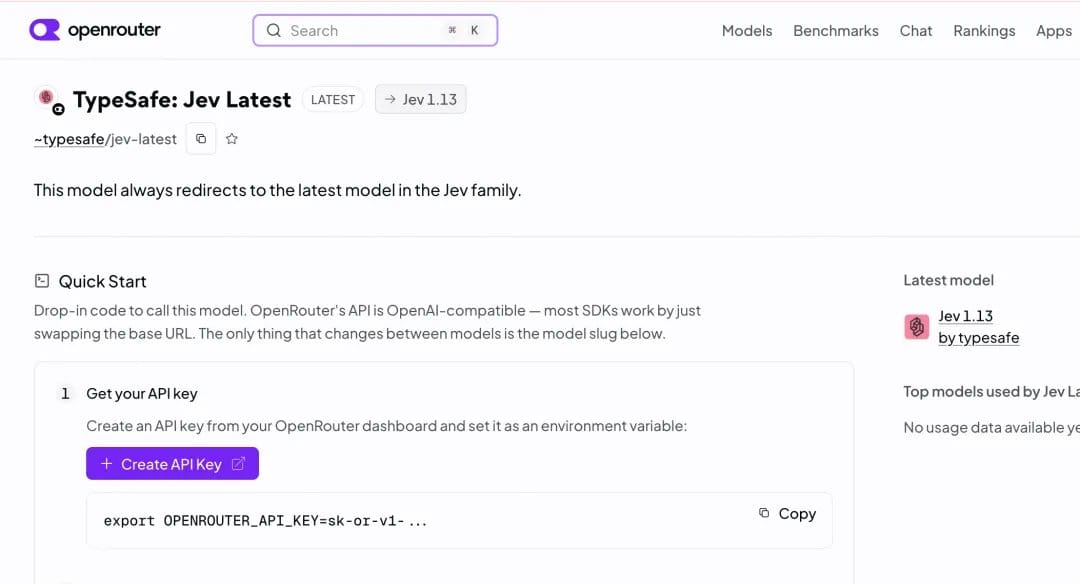This screenshot has height=584, width=1080.
Task: Open the Benchmarks navigation item
Action: [x=835, y=31]
